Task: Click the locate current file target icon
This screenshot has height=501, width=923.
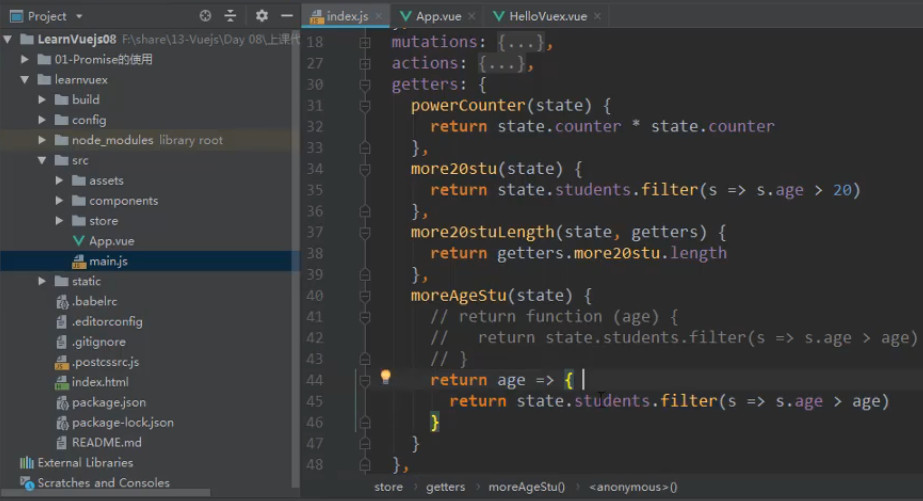Action: (205, 16)
